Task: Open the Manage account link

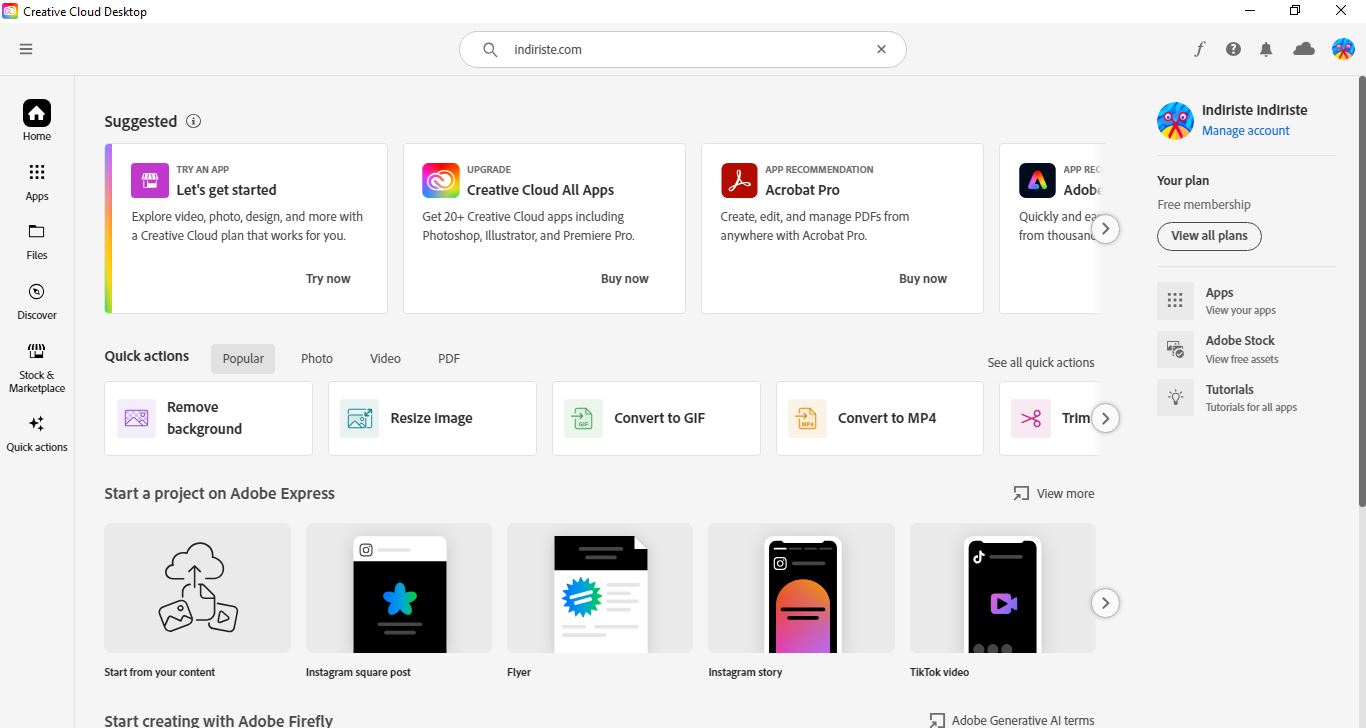Action: point(1245,131)
